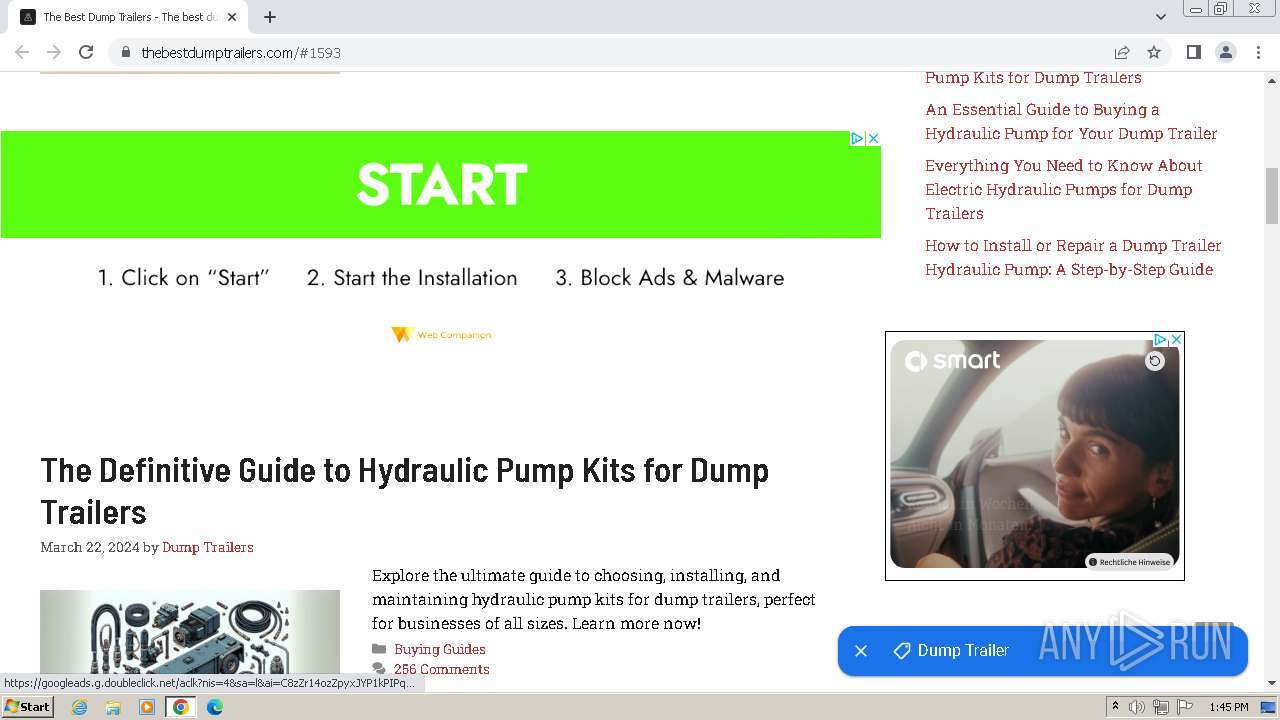Launch Internet Explorer from taskbar
The width and height of the screenshot is (1280, 720).
(80, 707)
